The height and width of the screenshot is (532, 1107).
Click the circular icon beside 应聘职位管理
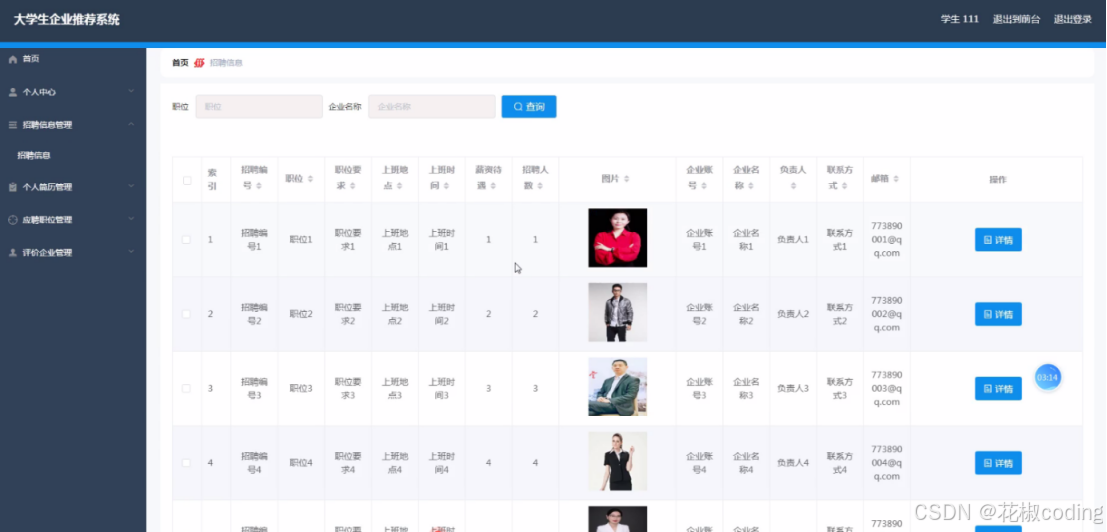pos(13,220)
